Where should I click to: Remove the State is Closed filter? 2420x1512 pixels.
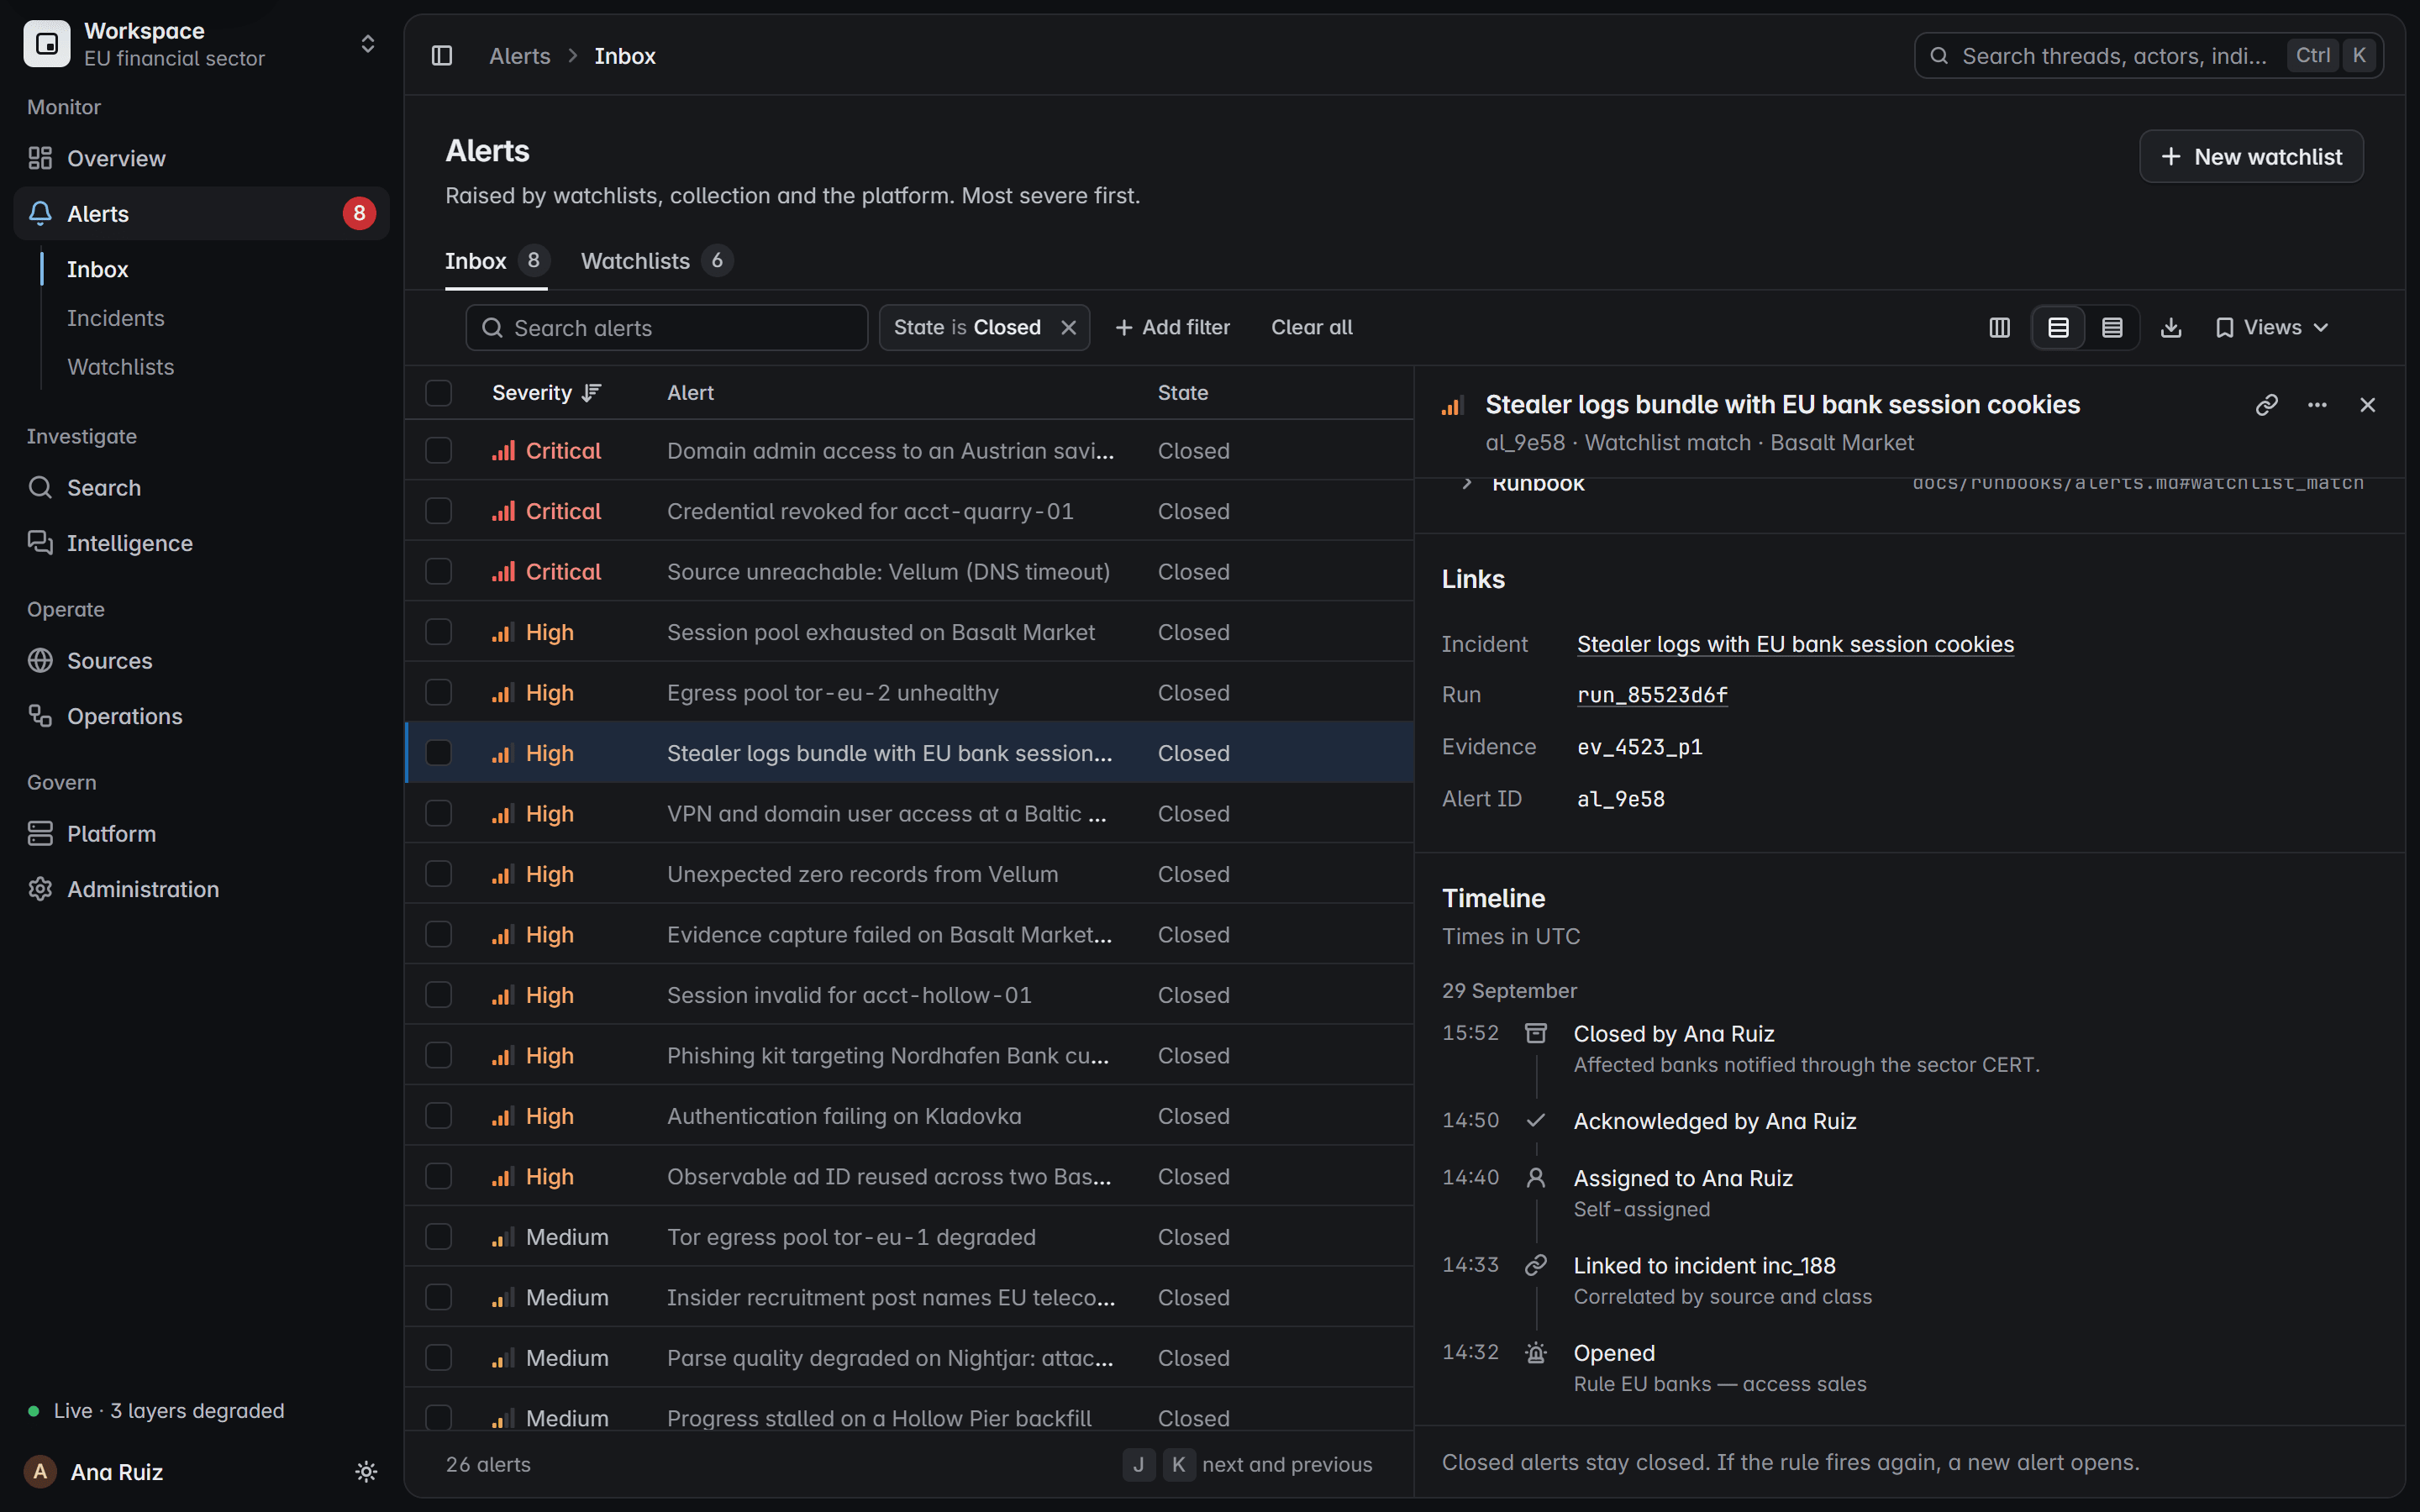(1068, 328)
